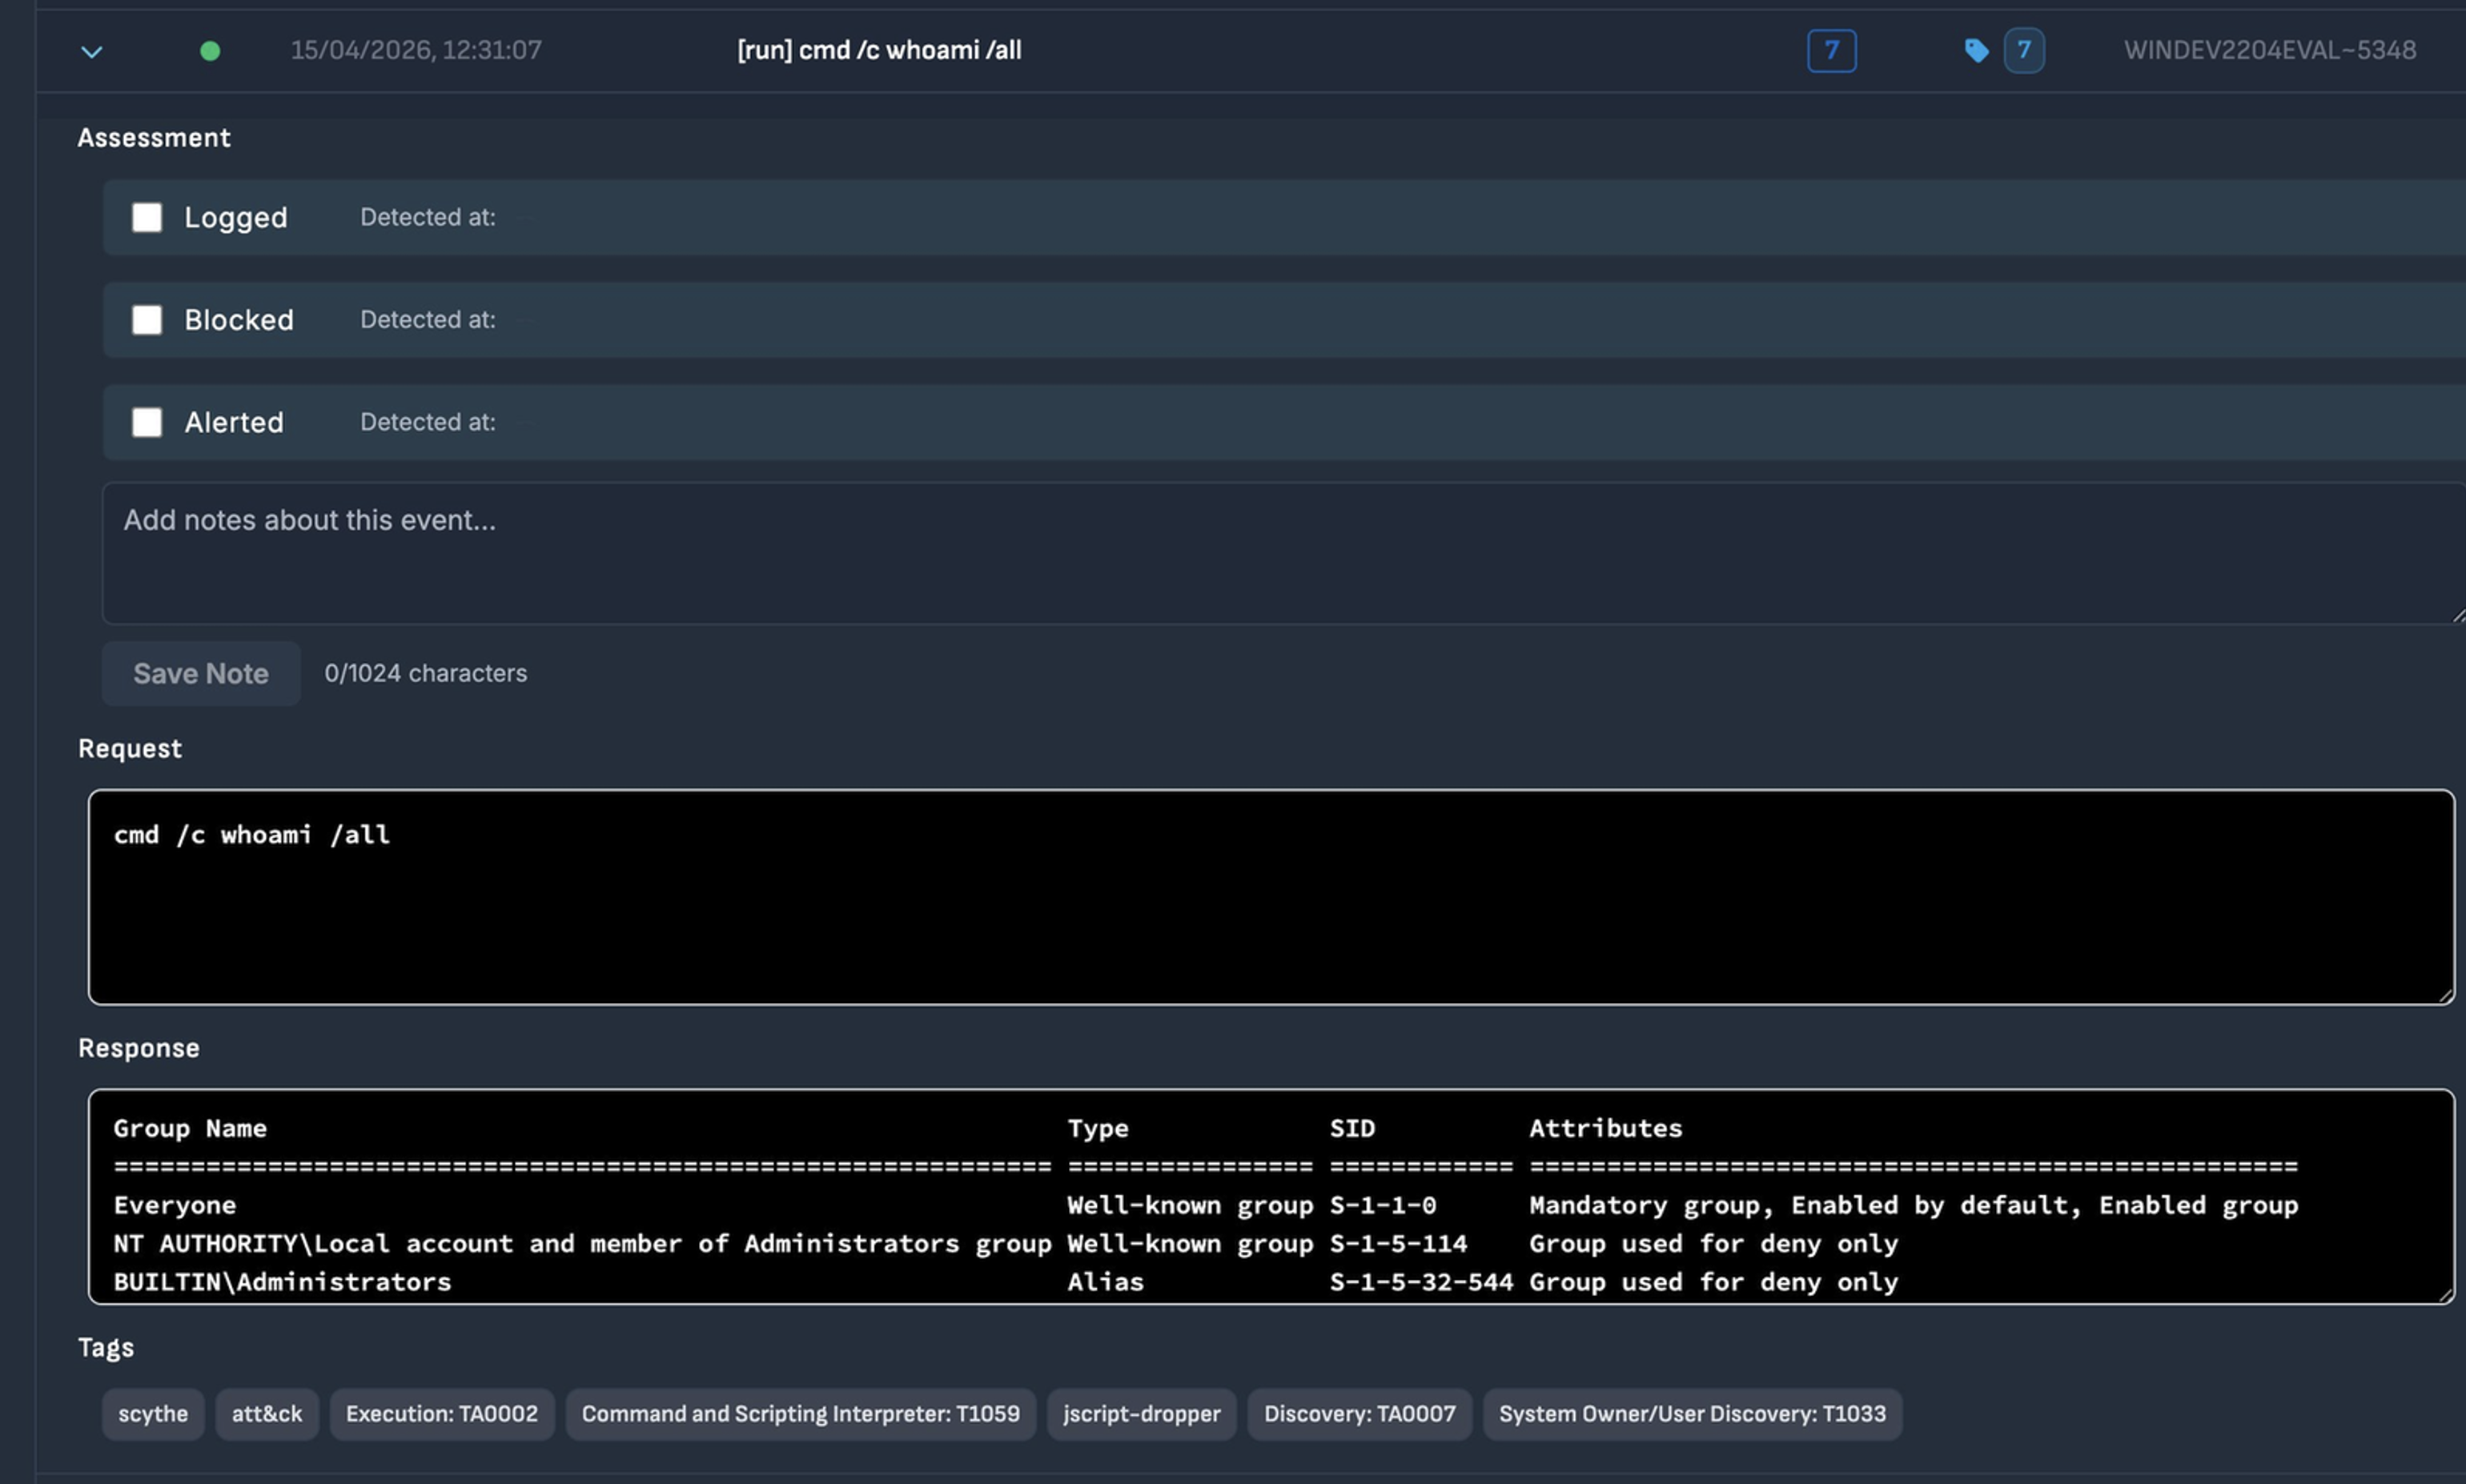Viewport: 2466px width, 1484px height.
Task: Click the green status dot indicator
Action: tap(210, 51)
